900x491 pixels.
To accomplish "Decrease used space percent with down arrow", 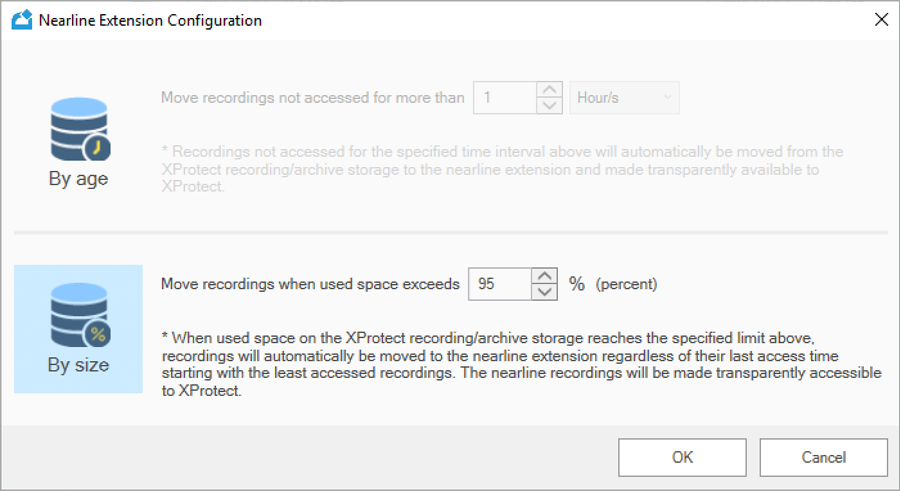I will (x=544, y=292).
